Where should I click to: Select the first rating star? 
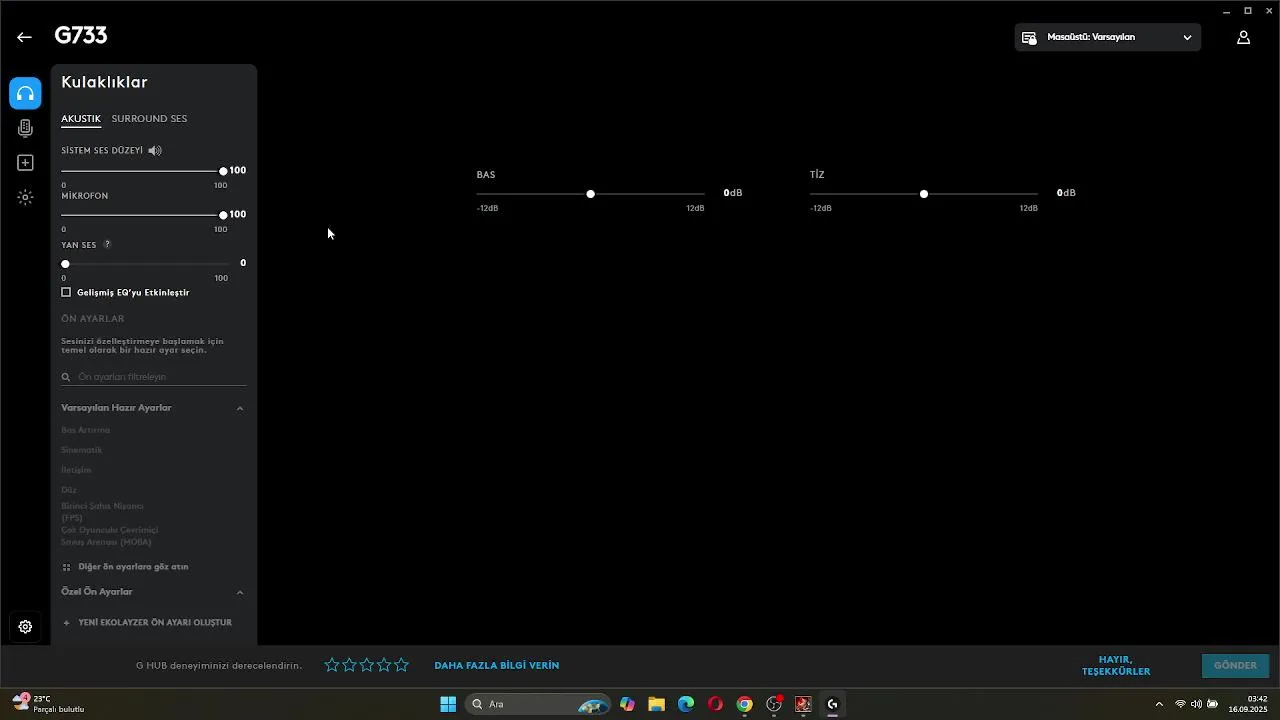coord(332,665)
